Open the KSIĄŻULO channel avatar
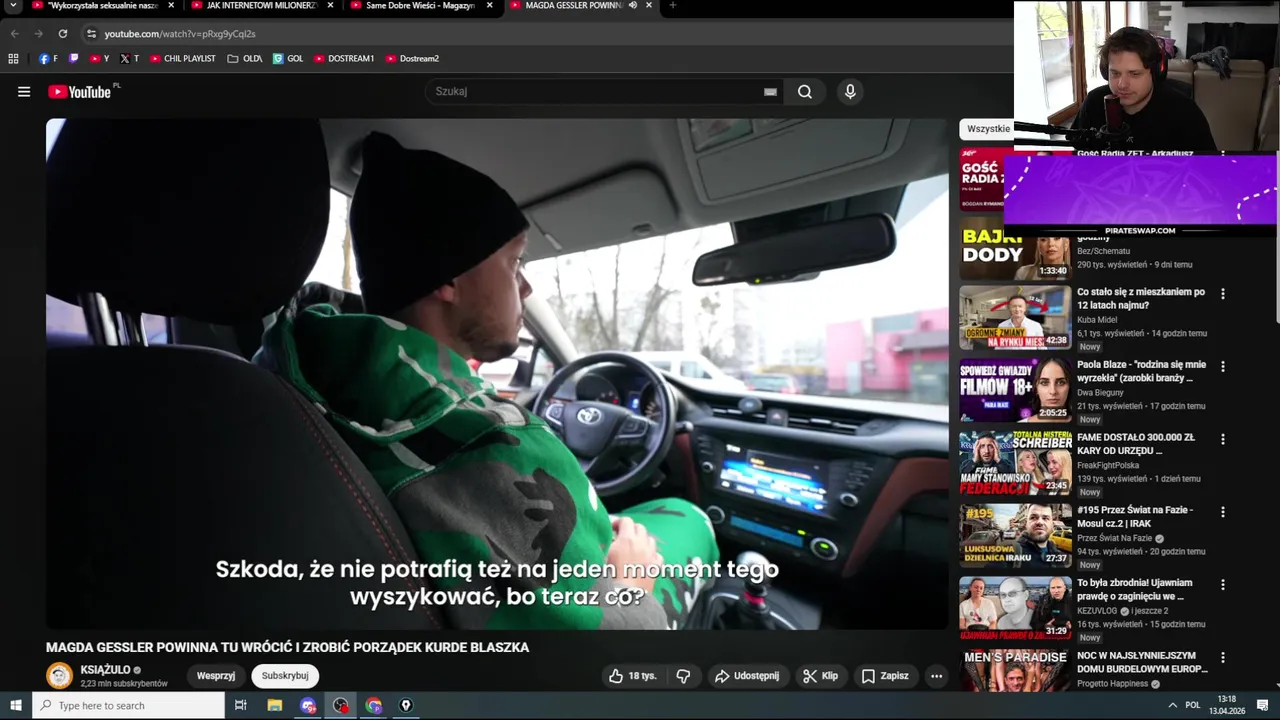Screen dimensions: 1280x720 (x=60, y=676)
